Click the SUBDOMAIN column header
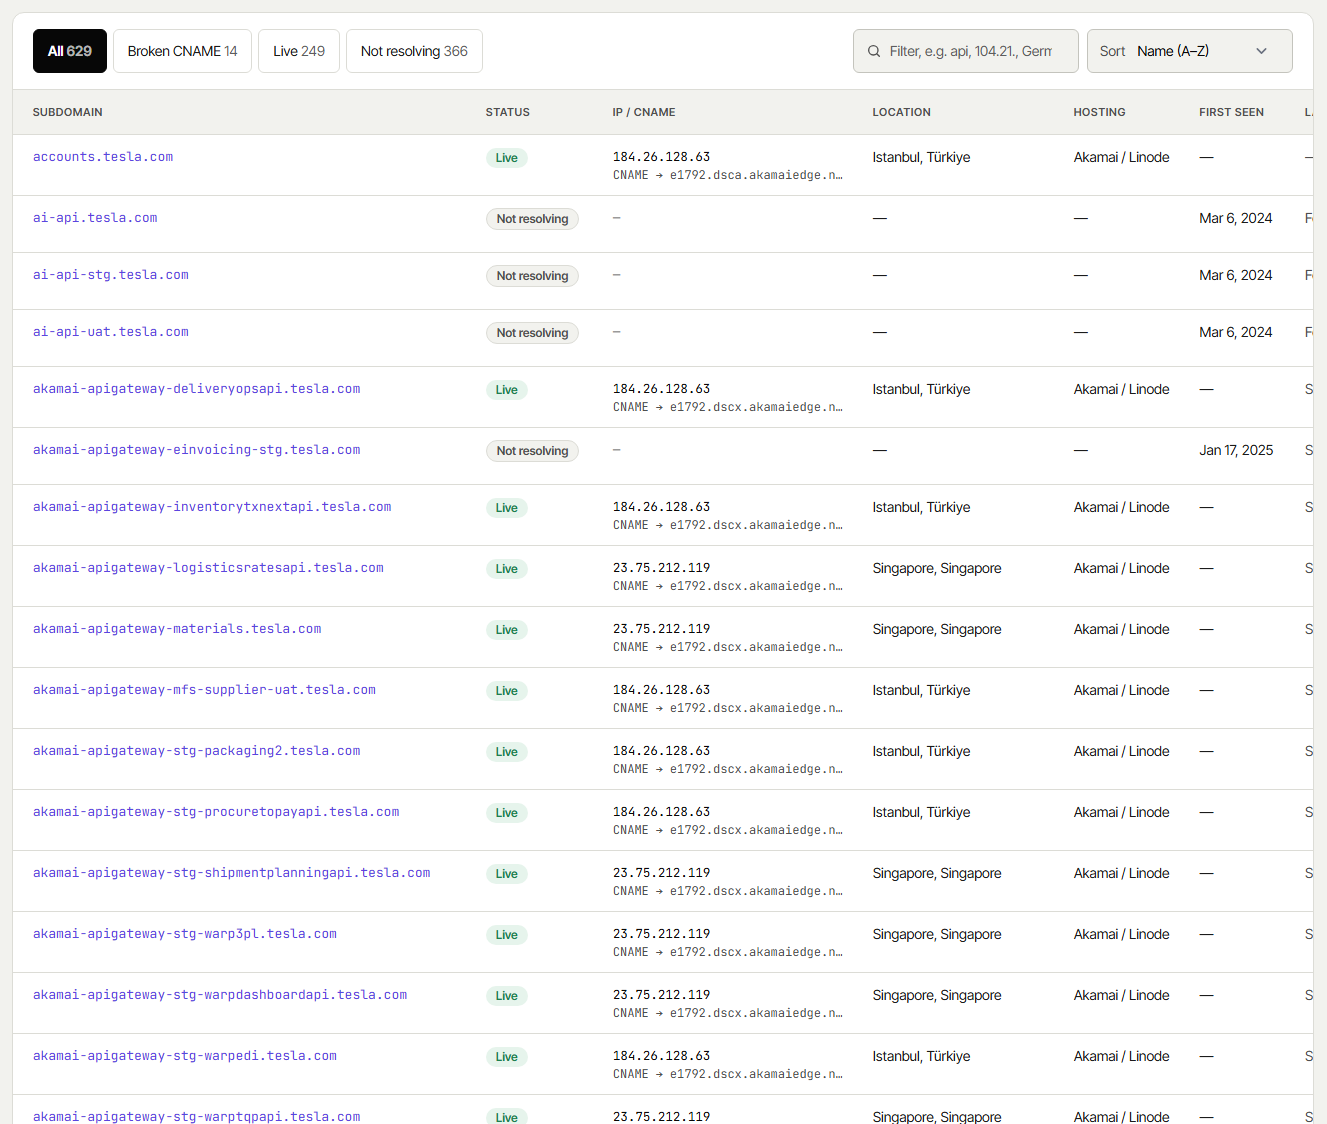The image size is (1327, 1124). pyautogui.click(x=67, y=112)
